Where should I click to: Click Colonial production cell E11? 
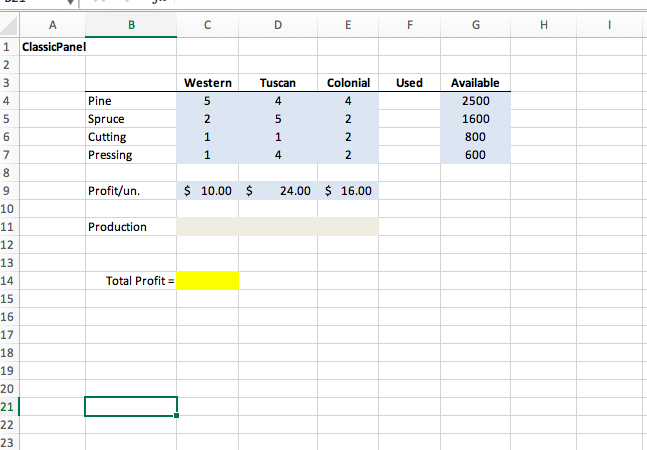(x=348, y=226)
